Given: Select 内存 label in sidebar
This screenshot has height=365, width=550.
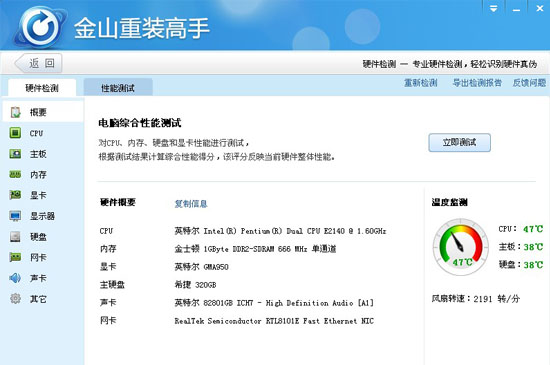Looking at the screenshot, I should tap(38, 175).
